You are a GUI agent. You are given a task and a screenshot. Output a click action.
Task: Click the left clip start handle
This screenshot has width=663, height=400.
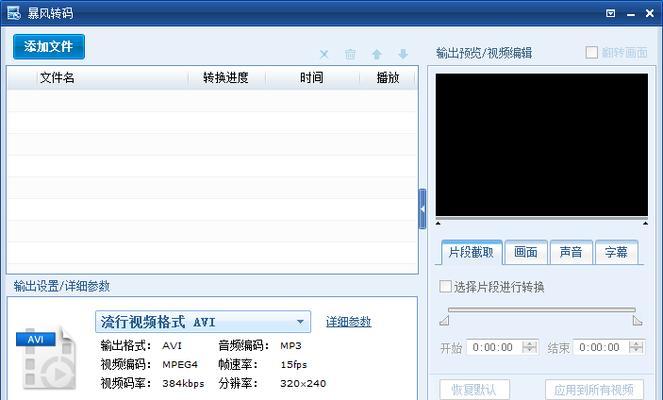click(444, 321)
